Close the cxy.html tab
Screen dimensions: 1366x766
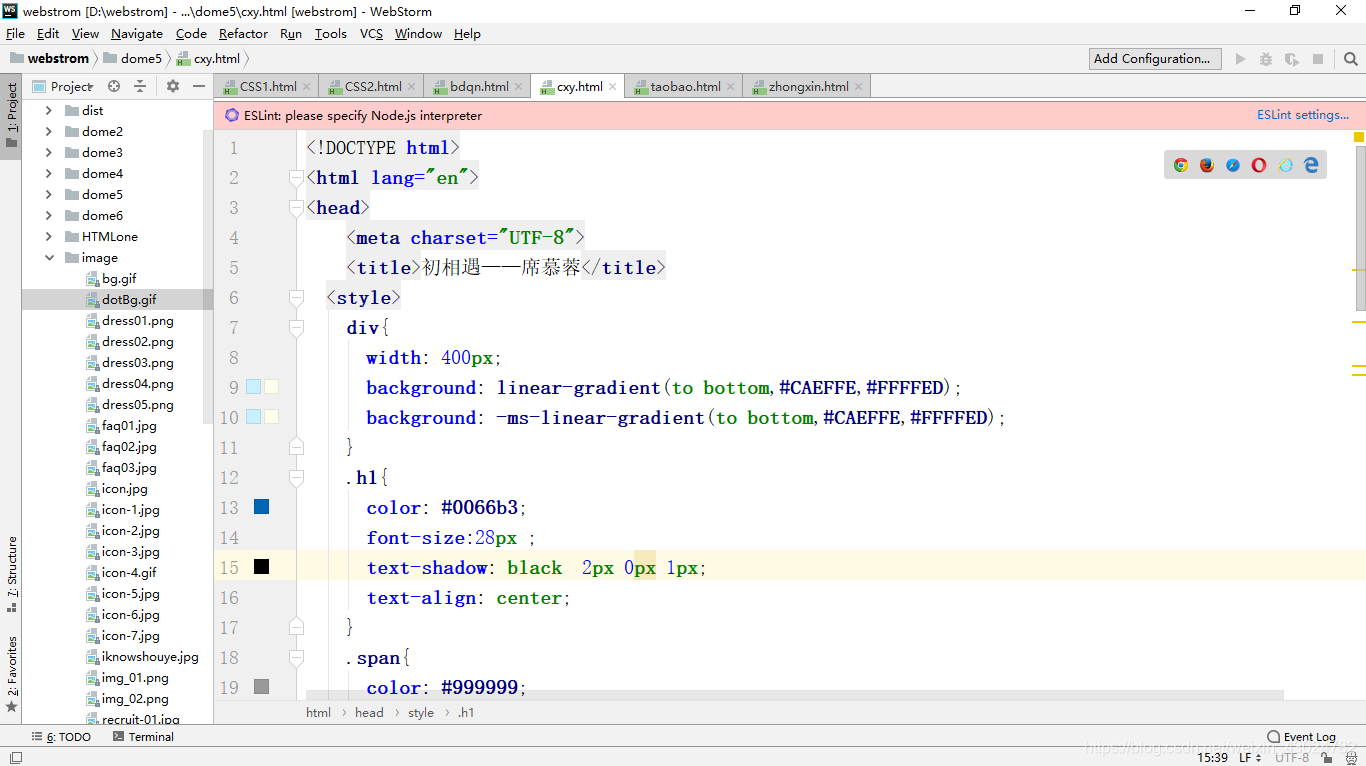point(613,86)
